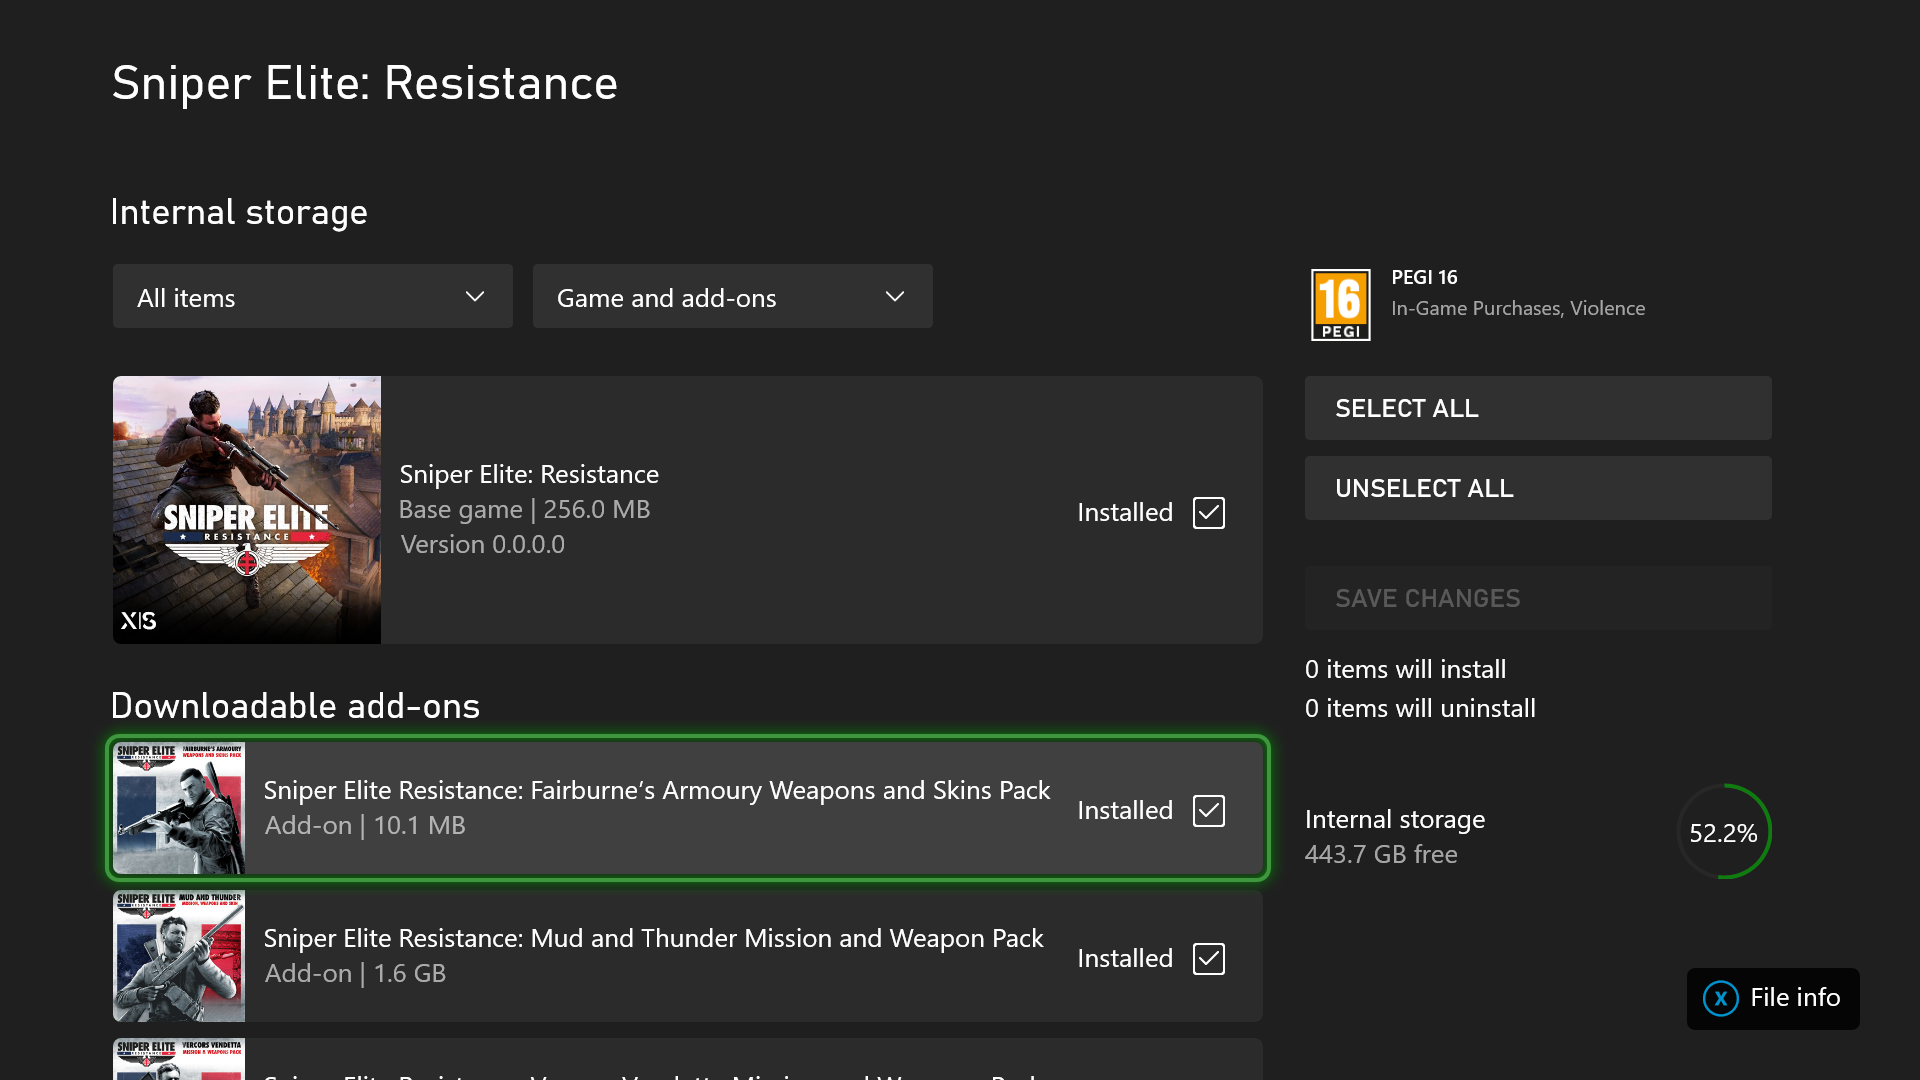Screen dimensions: 1920x1080
Task: Click the Fairburne's Armoury pack thumbnail
Action: coord(179,808)
